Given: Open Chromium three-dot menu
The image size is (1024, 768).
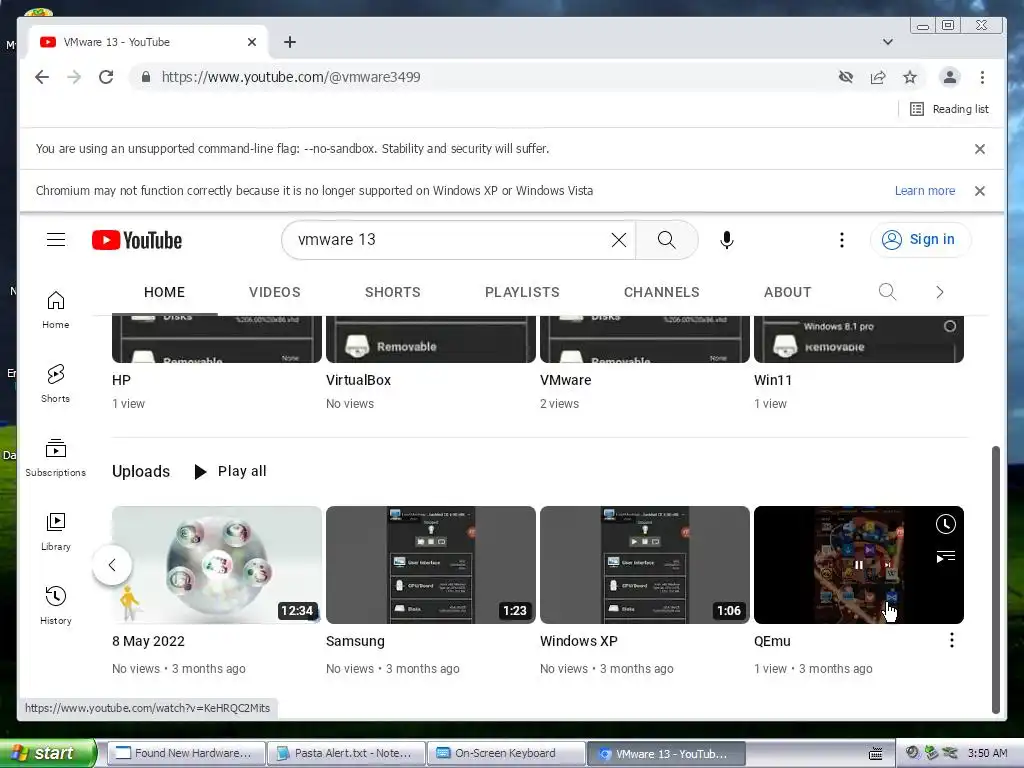Looking at the screenshot, I should pyautogui.click(x=982, y=77).
